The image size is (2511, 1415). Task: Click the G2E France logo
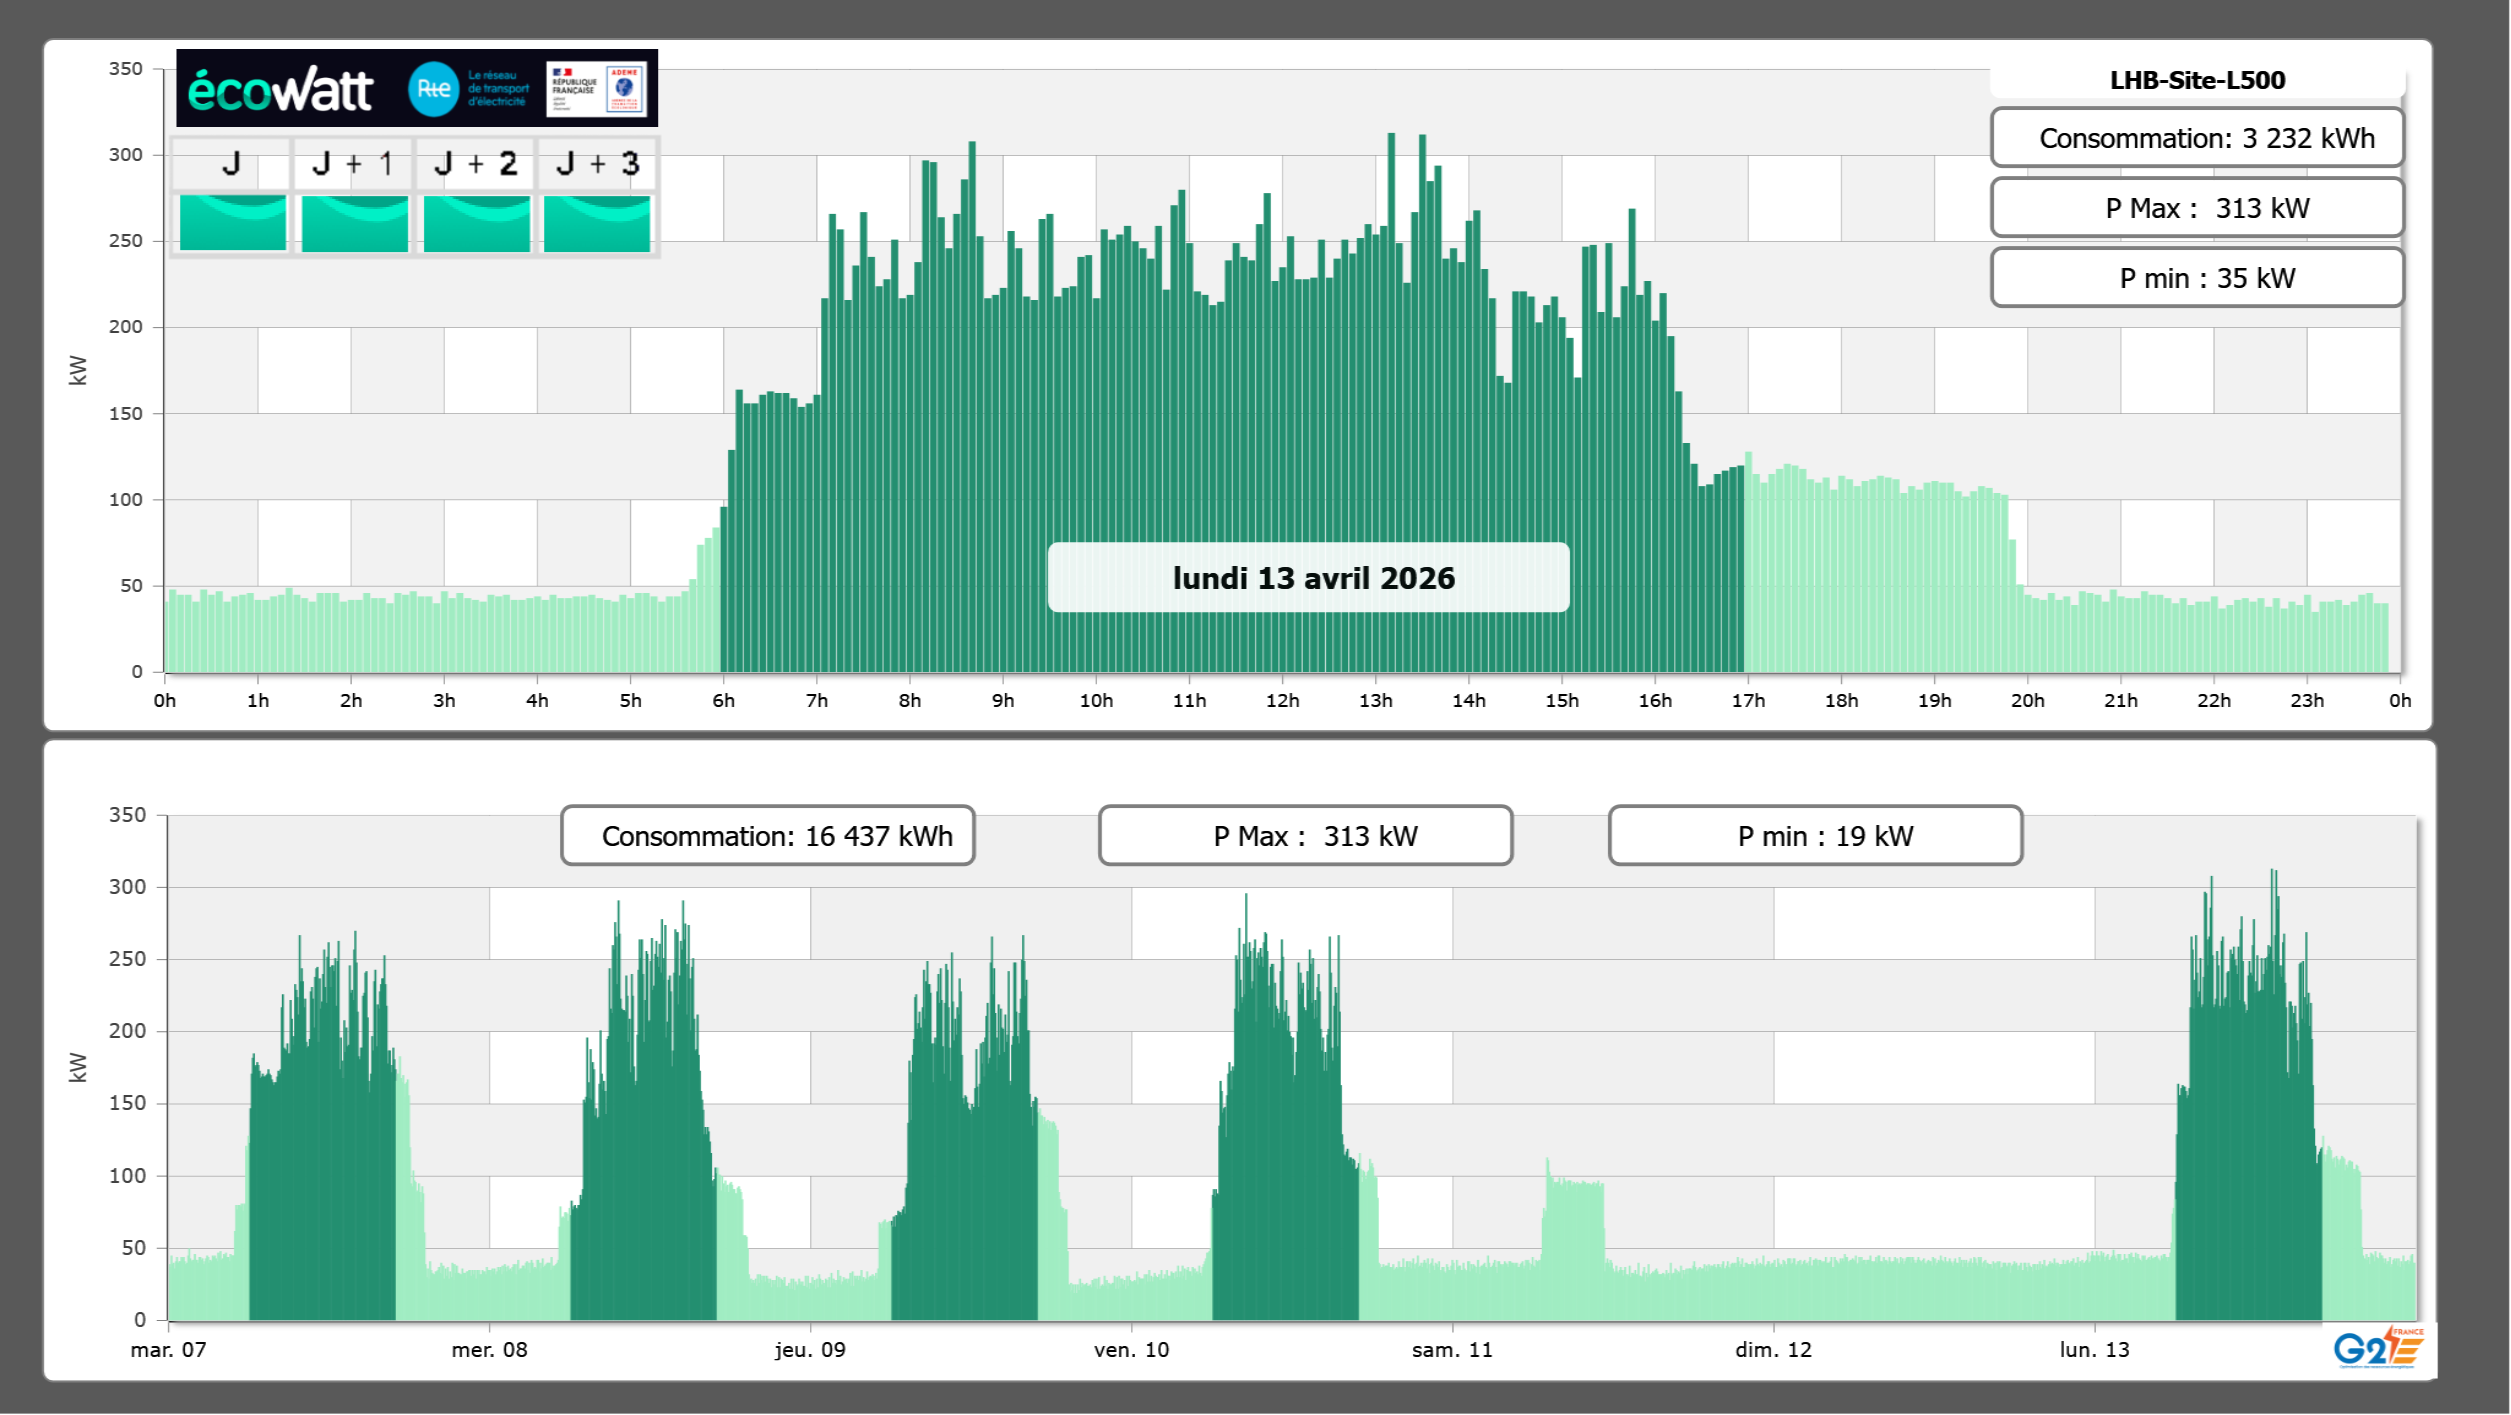(x=2378, y=1348)
